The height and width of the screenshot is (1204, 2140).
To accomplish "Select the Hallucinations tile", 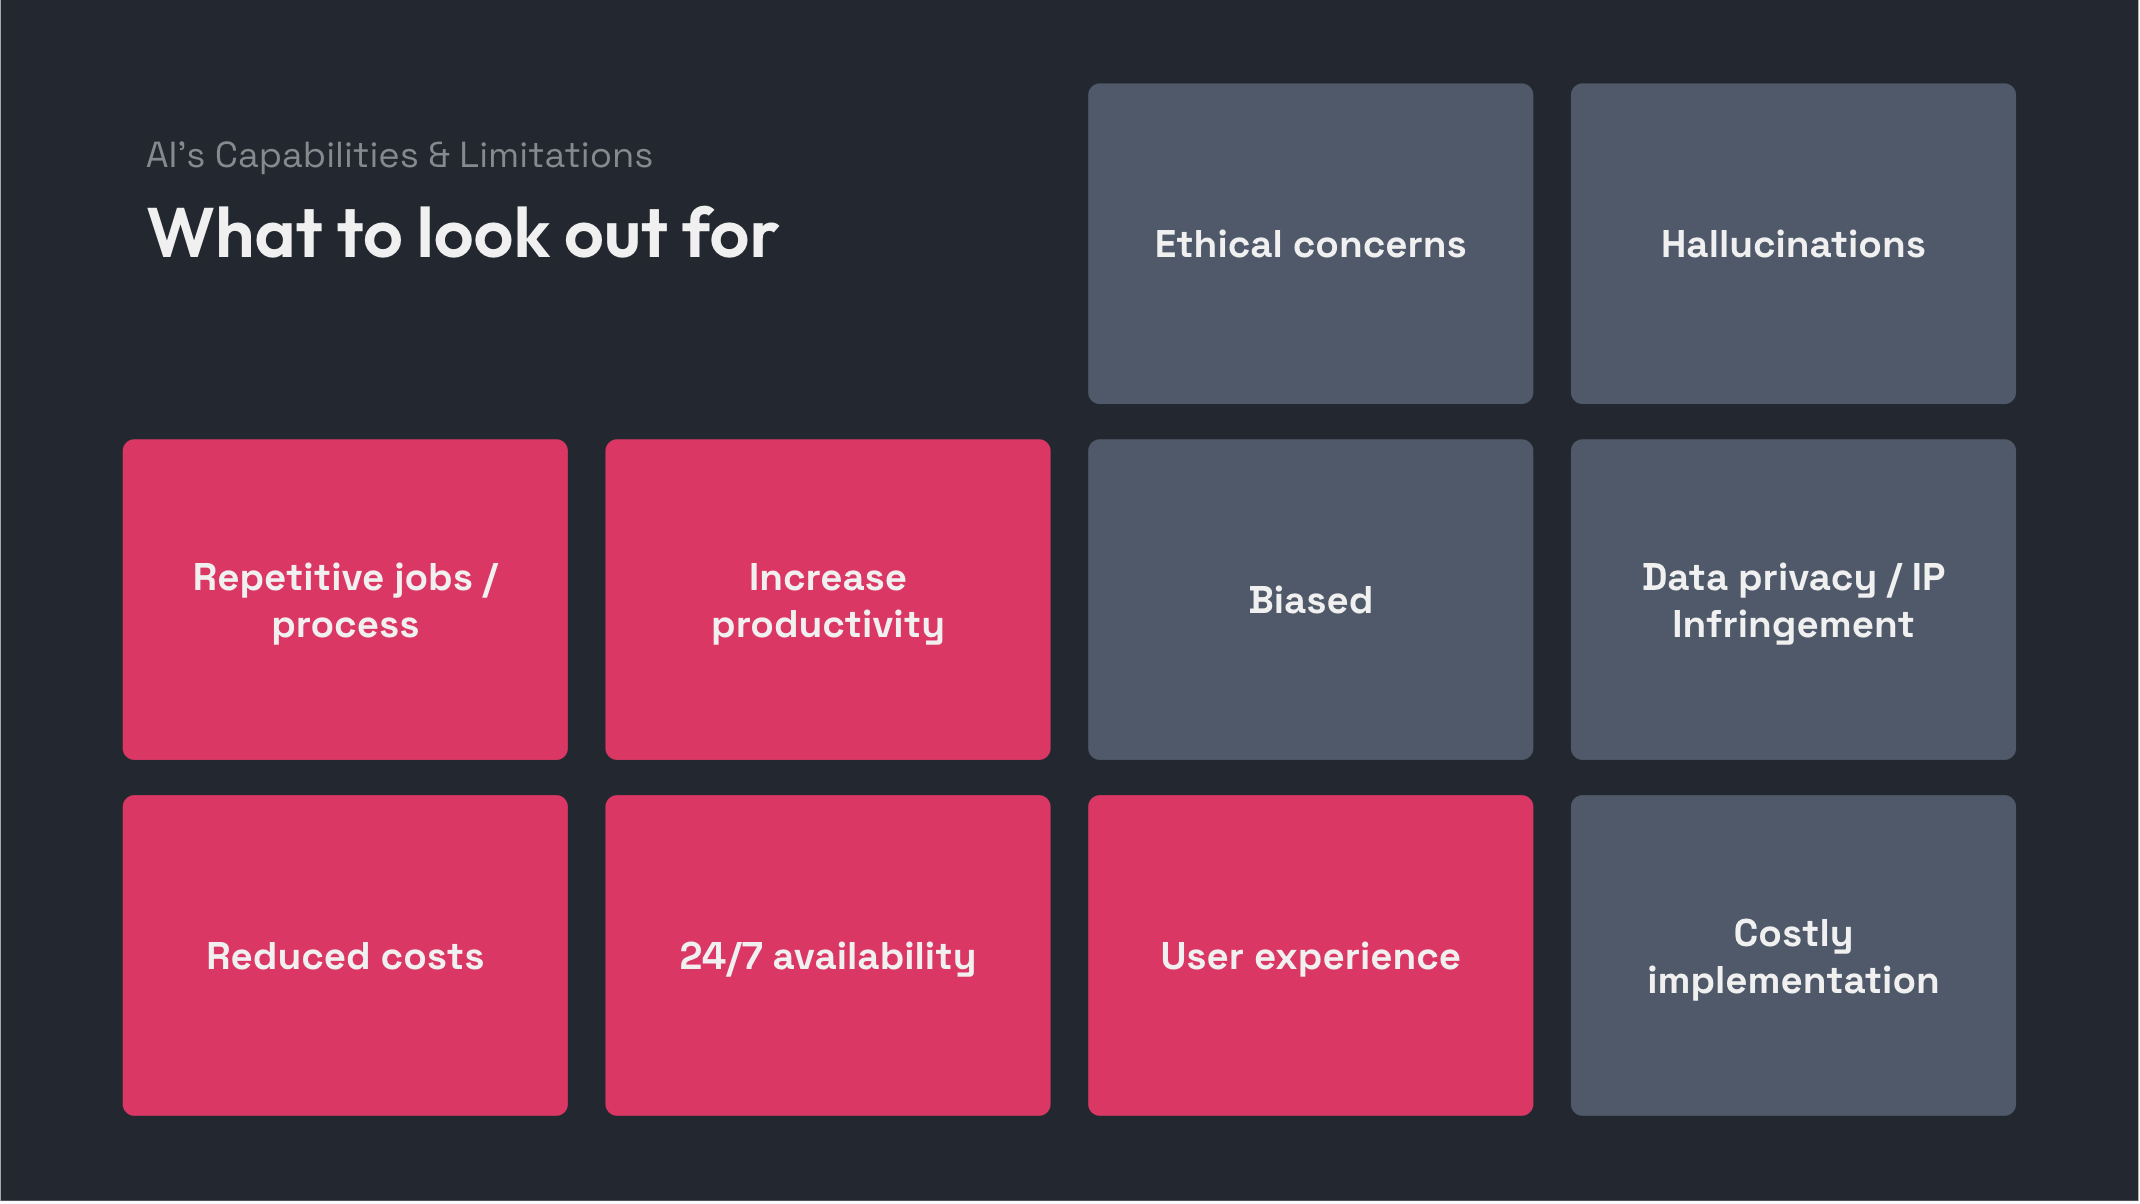I will (1793, 244).
